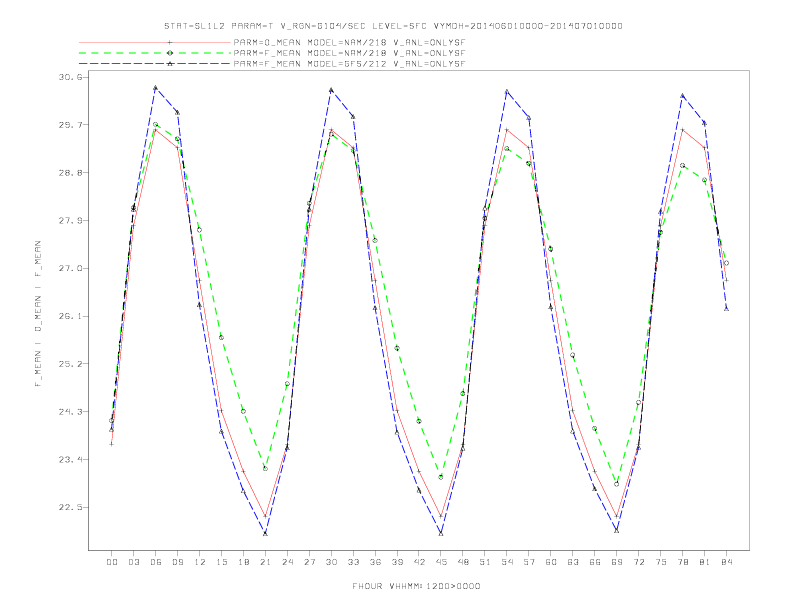Select the green F_MEAN NAM/218 legend label
The image size is (792, 612).
349,53
